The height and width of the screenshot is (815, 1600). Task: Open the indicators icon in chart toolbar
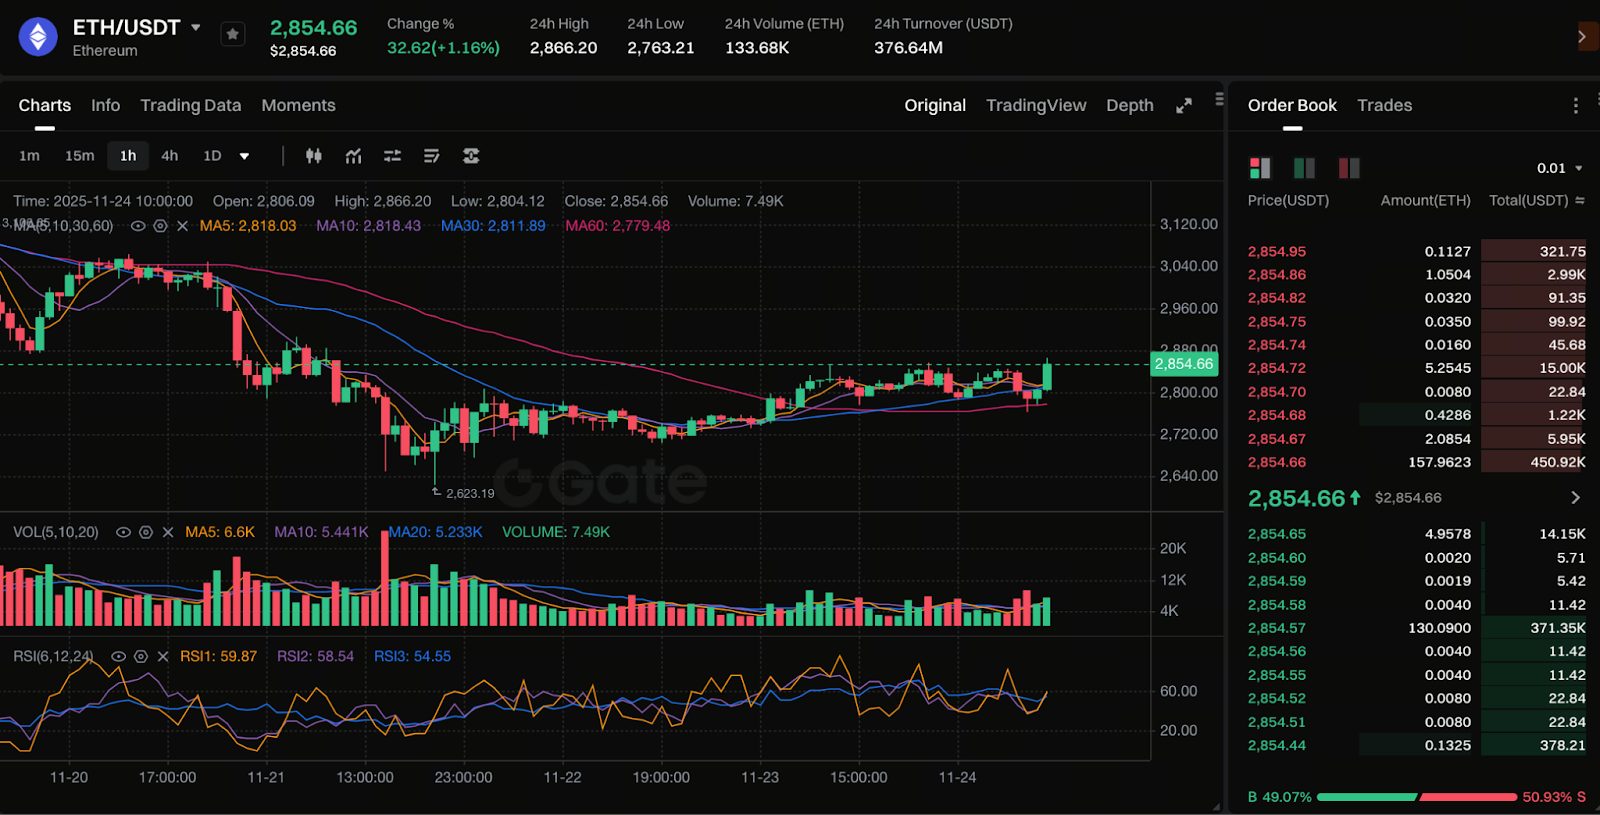click(353, 156)
